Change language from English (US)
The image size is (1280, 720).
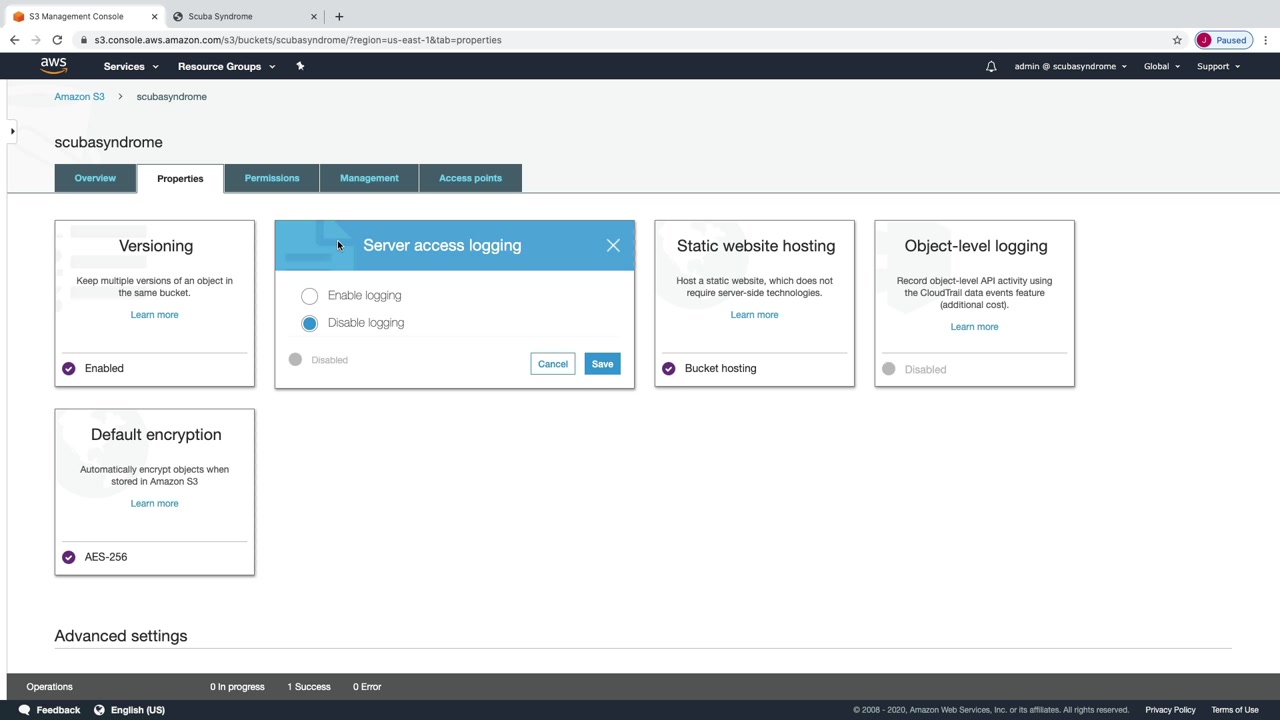(138, 710)
